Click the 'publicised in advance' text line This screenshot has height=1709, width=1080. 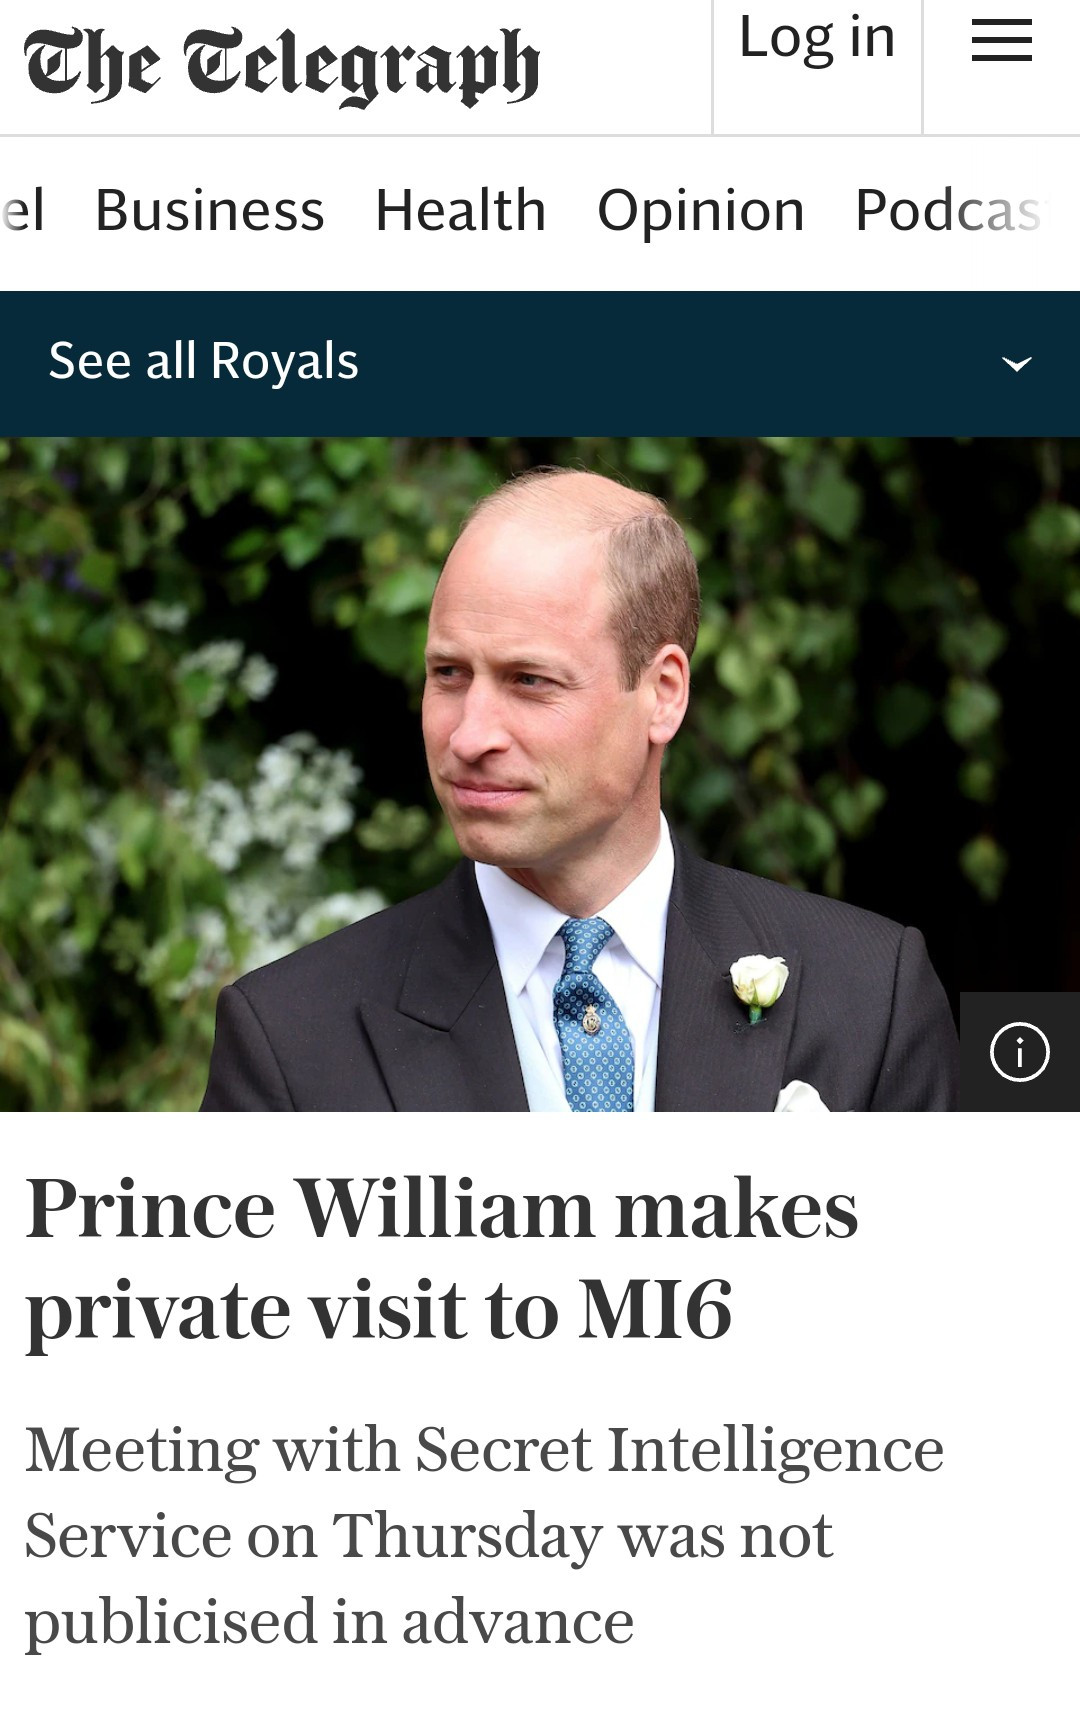pyautogui.click(x=329, y=1621)
